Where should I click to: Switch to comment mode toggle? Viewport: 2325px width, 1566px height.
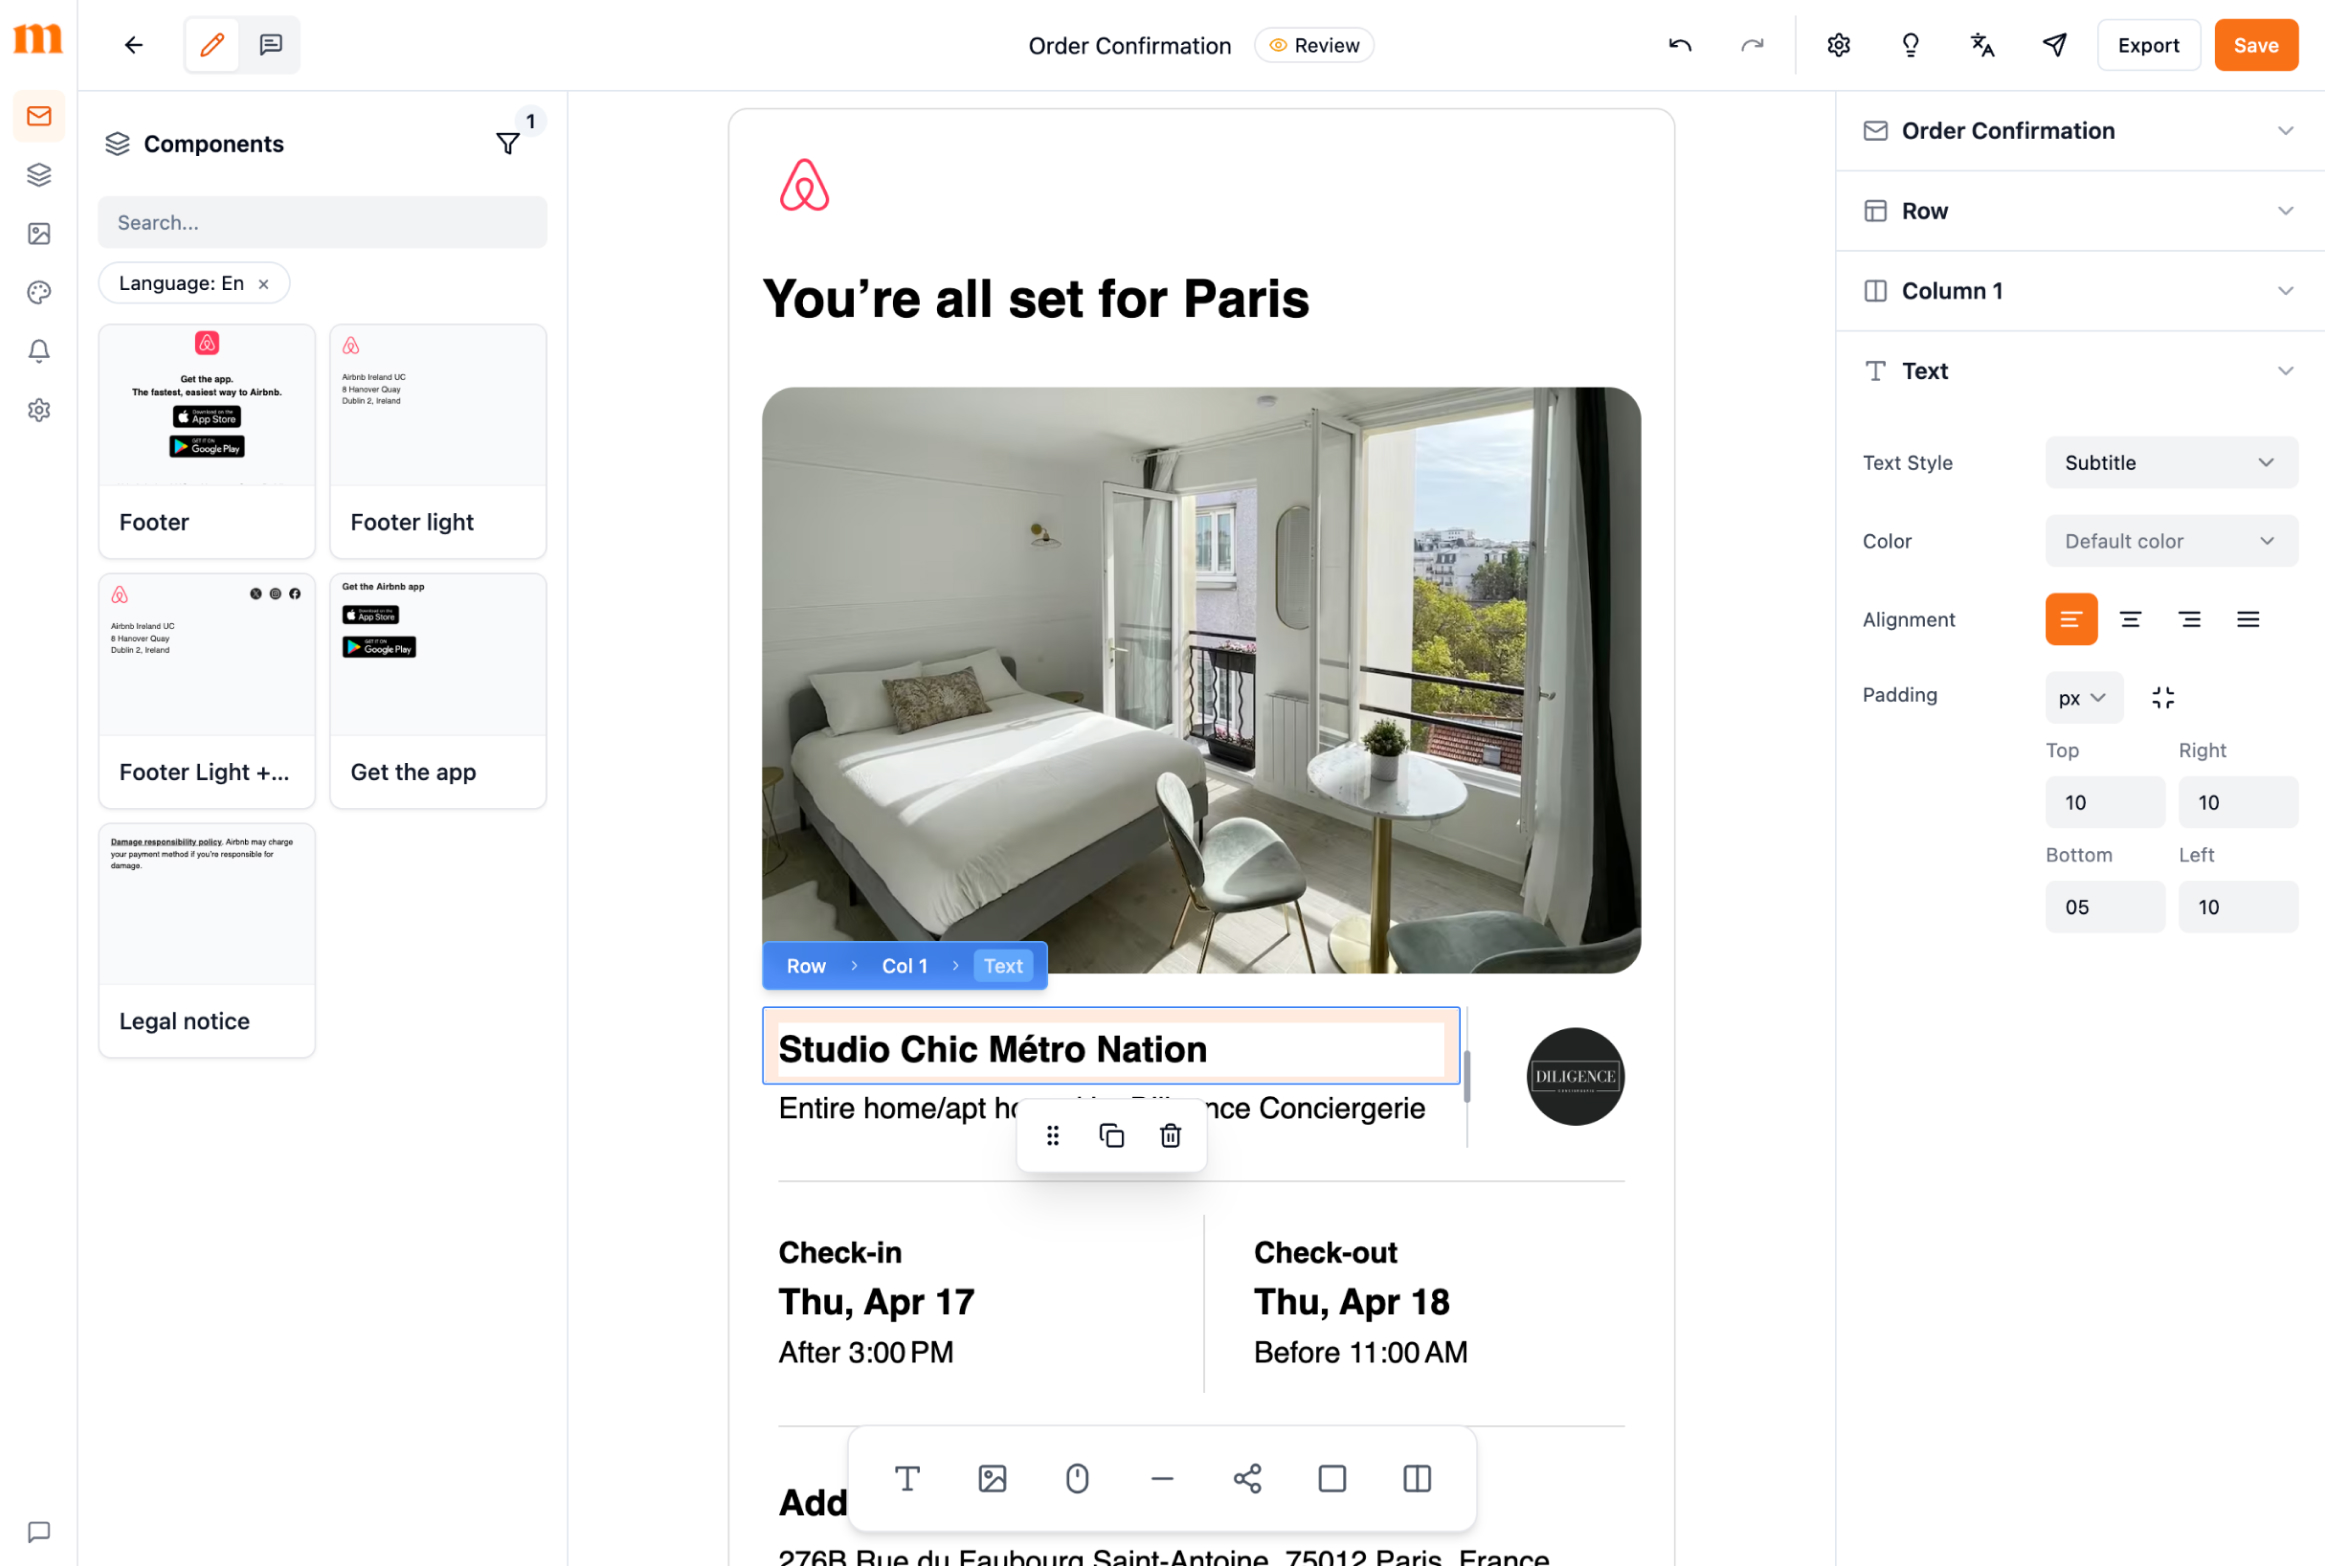pos(270,45)
